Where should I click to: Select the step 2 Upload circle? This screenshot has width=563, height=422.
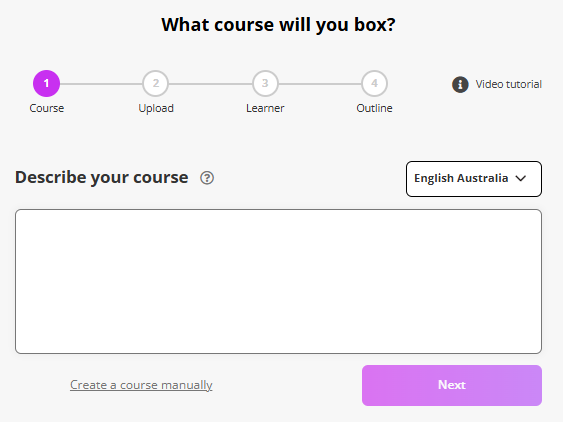(155, 83)
